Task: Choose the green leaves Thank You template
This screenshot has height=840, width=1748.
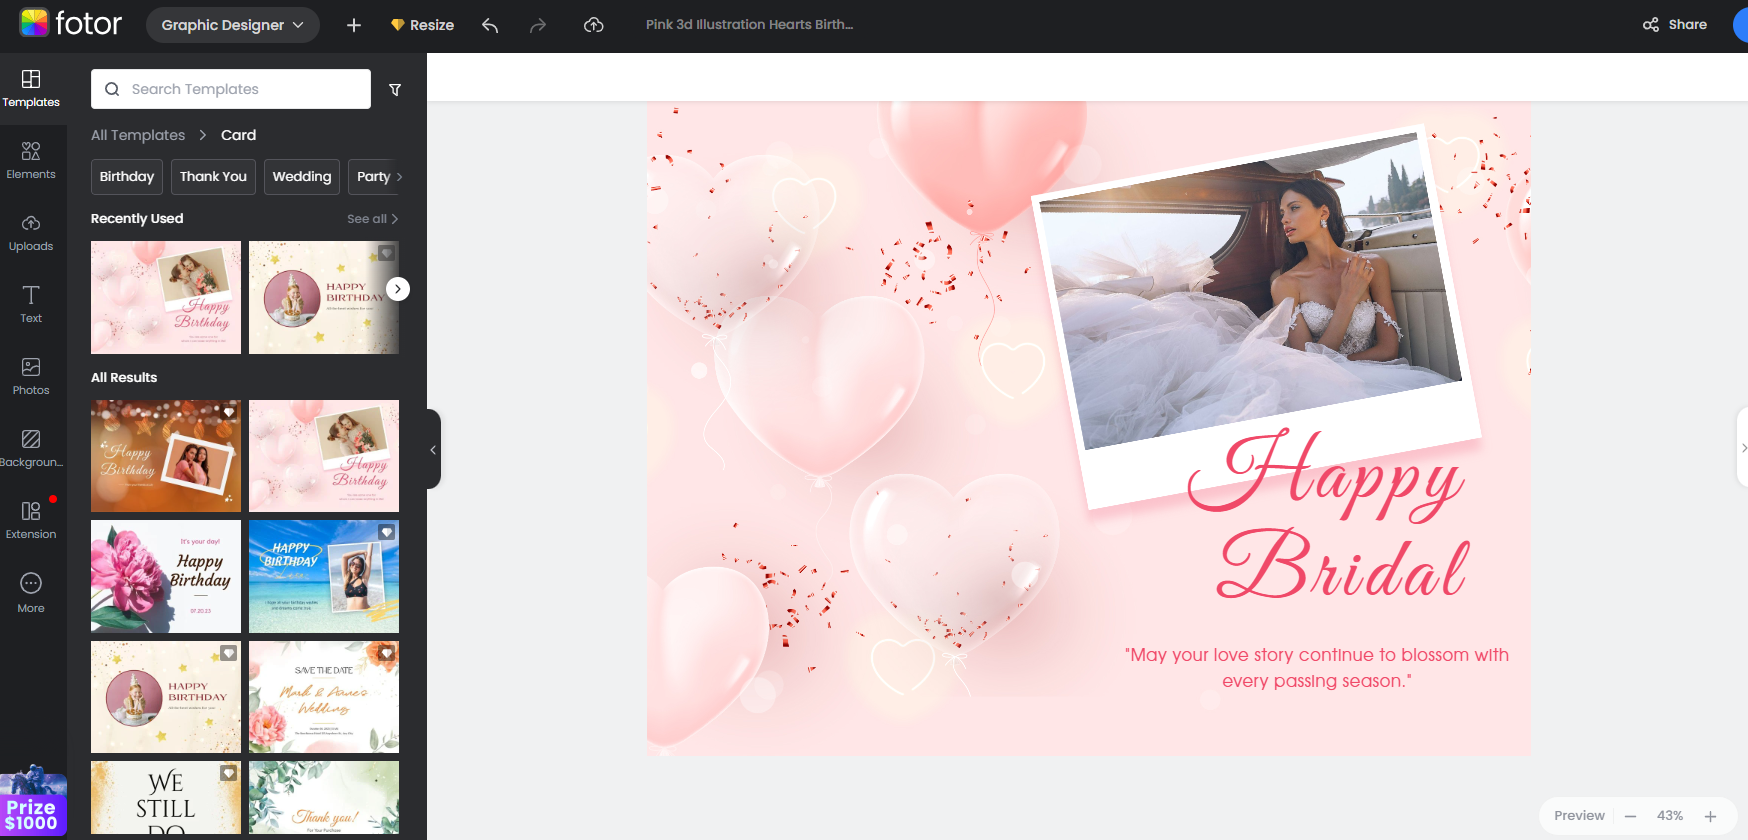Action: point(324,798)
